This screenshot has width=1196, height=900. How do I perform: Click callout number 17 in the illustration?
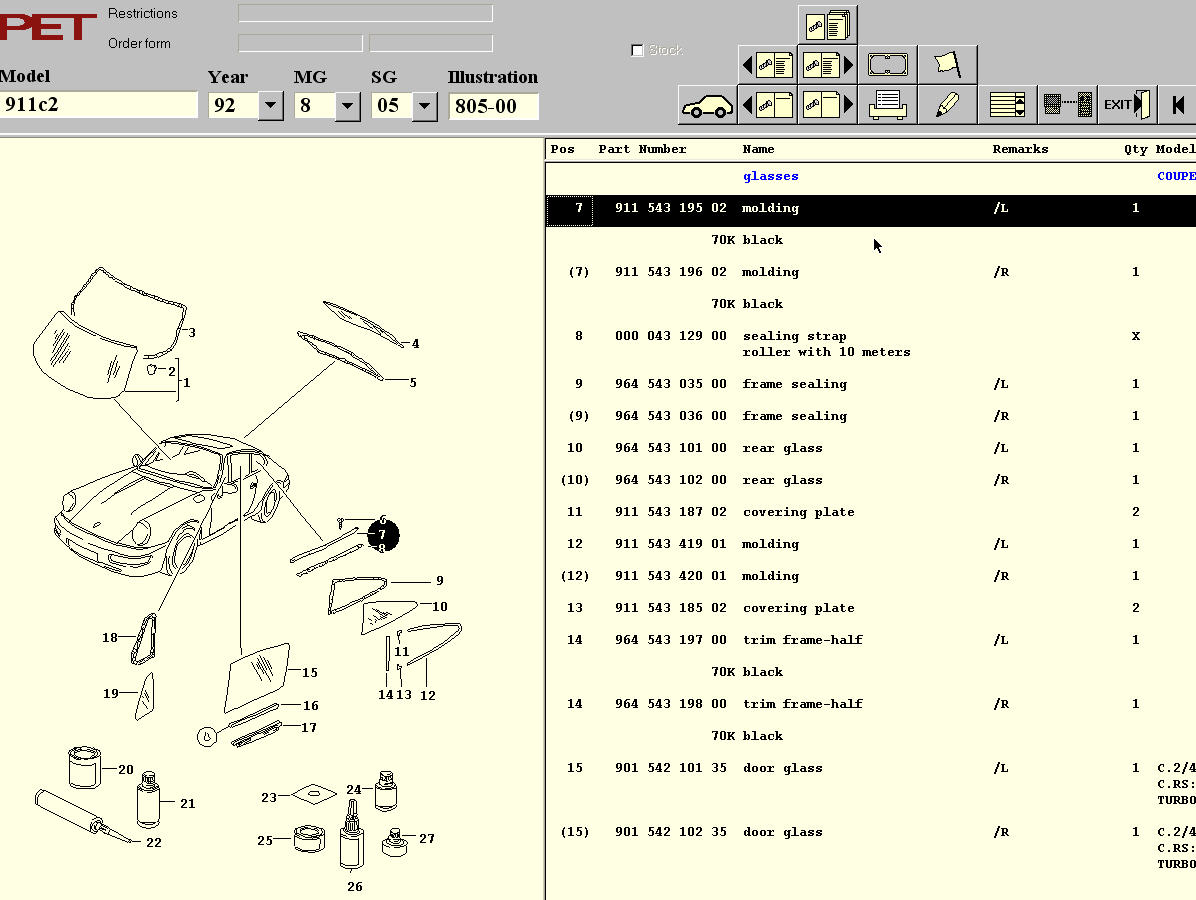(309, 728)
